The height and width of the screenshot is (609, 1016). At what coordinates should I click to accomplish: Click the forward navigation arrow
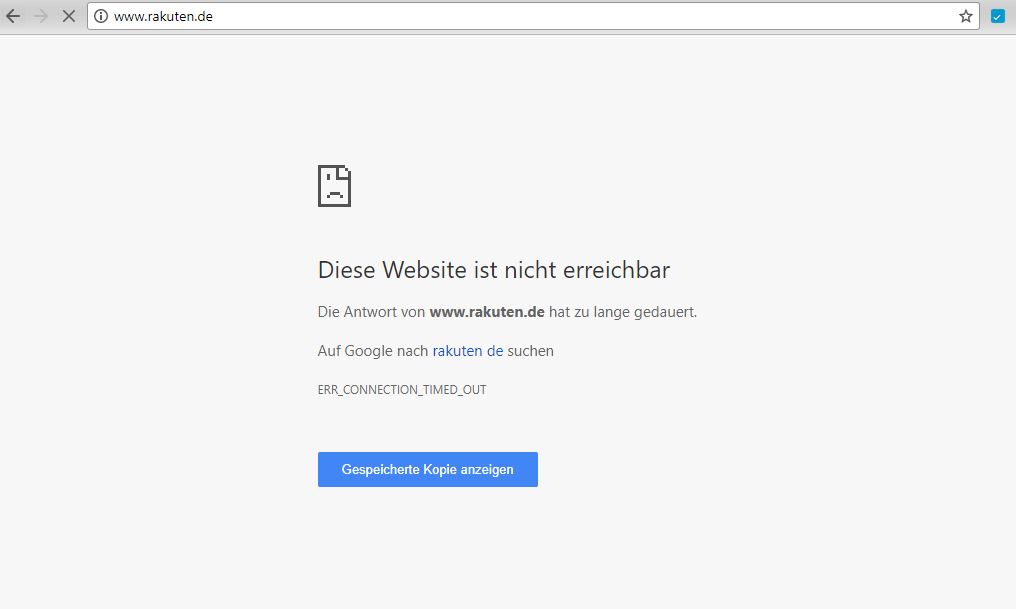pos(41,16)
